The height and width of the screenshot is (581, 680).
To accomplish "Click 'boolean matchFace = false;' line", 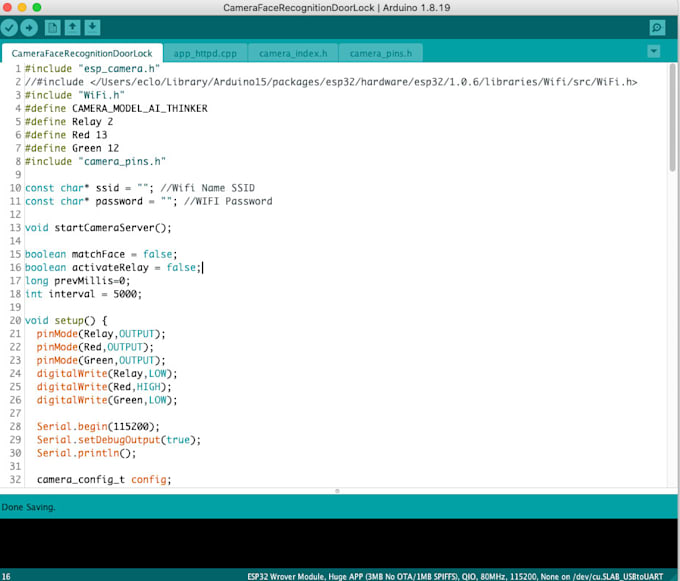I will [101, 254].
